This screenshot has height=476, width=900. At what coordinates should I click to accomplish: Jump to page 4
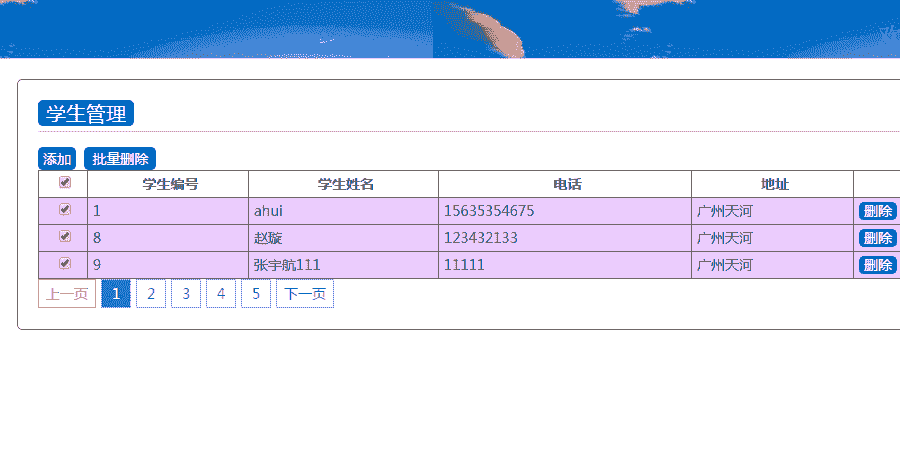pyautogui.click(x=221, y=294)
